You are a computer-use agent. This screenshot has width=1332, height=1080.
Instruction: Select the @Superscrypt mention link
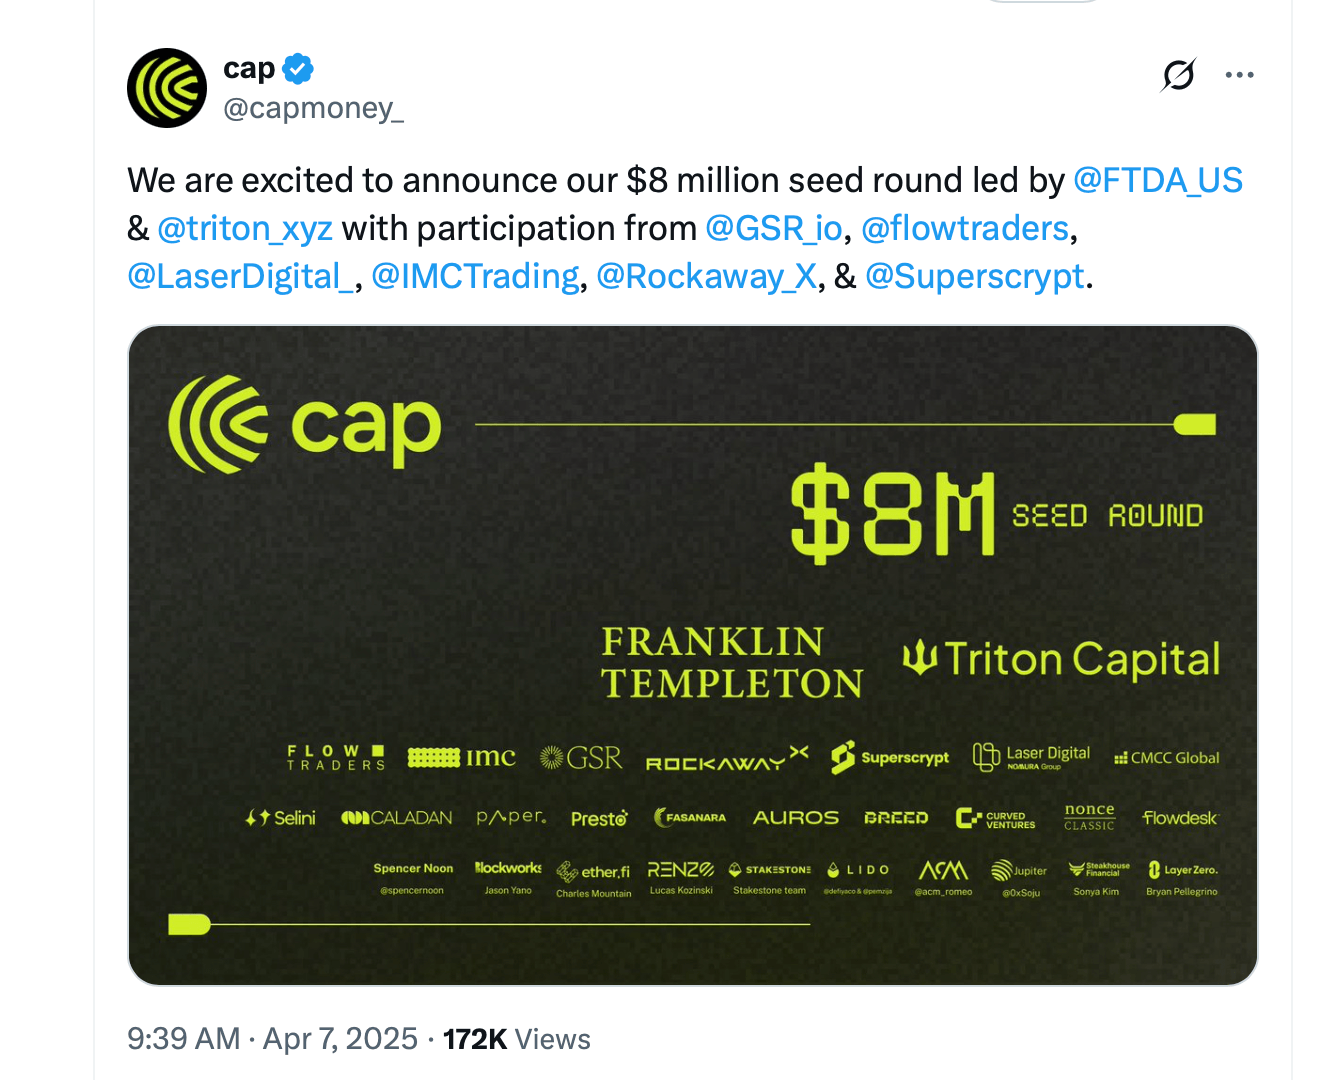pos(975,277)
